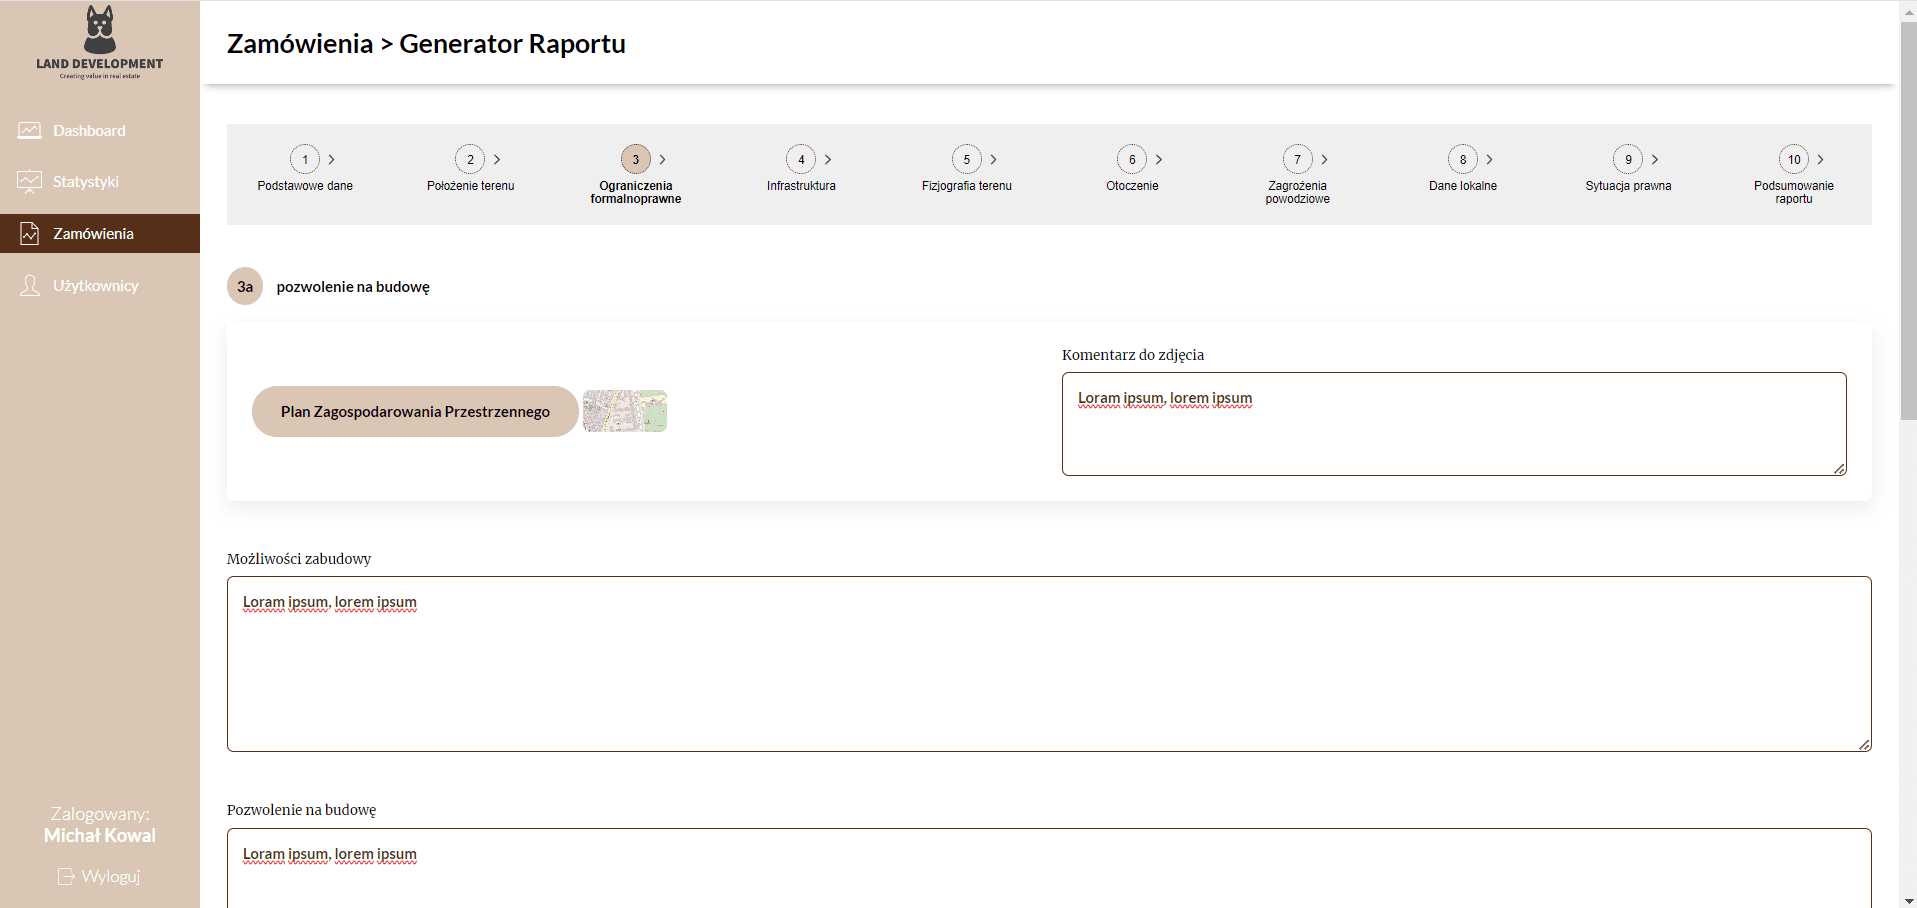1917x908 pixels.
Task: Select step circle 3 Ograniczenia formalnoprawne
Action: [x=636, y=159]
